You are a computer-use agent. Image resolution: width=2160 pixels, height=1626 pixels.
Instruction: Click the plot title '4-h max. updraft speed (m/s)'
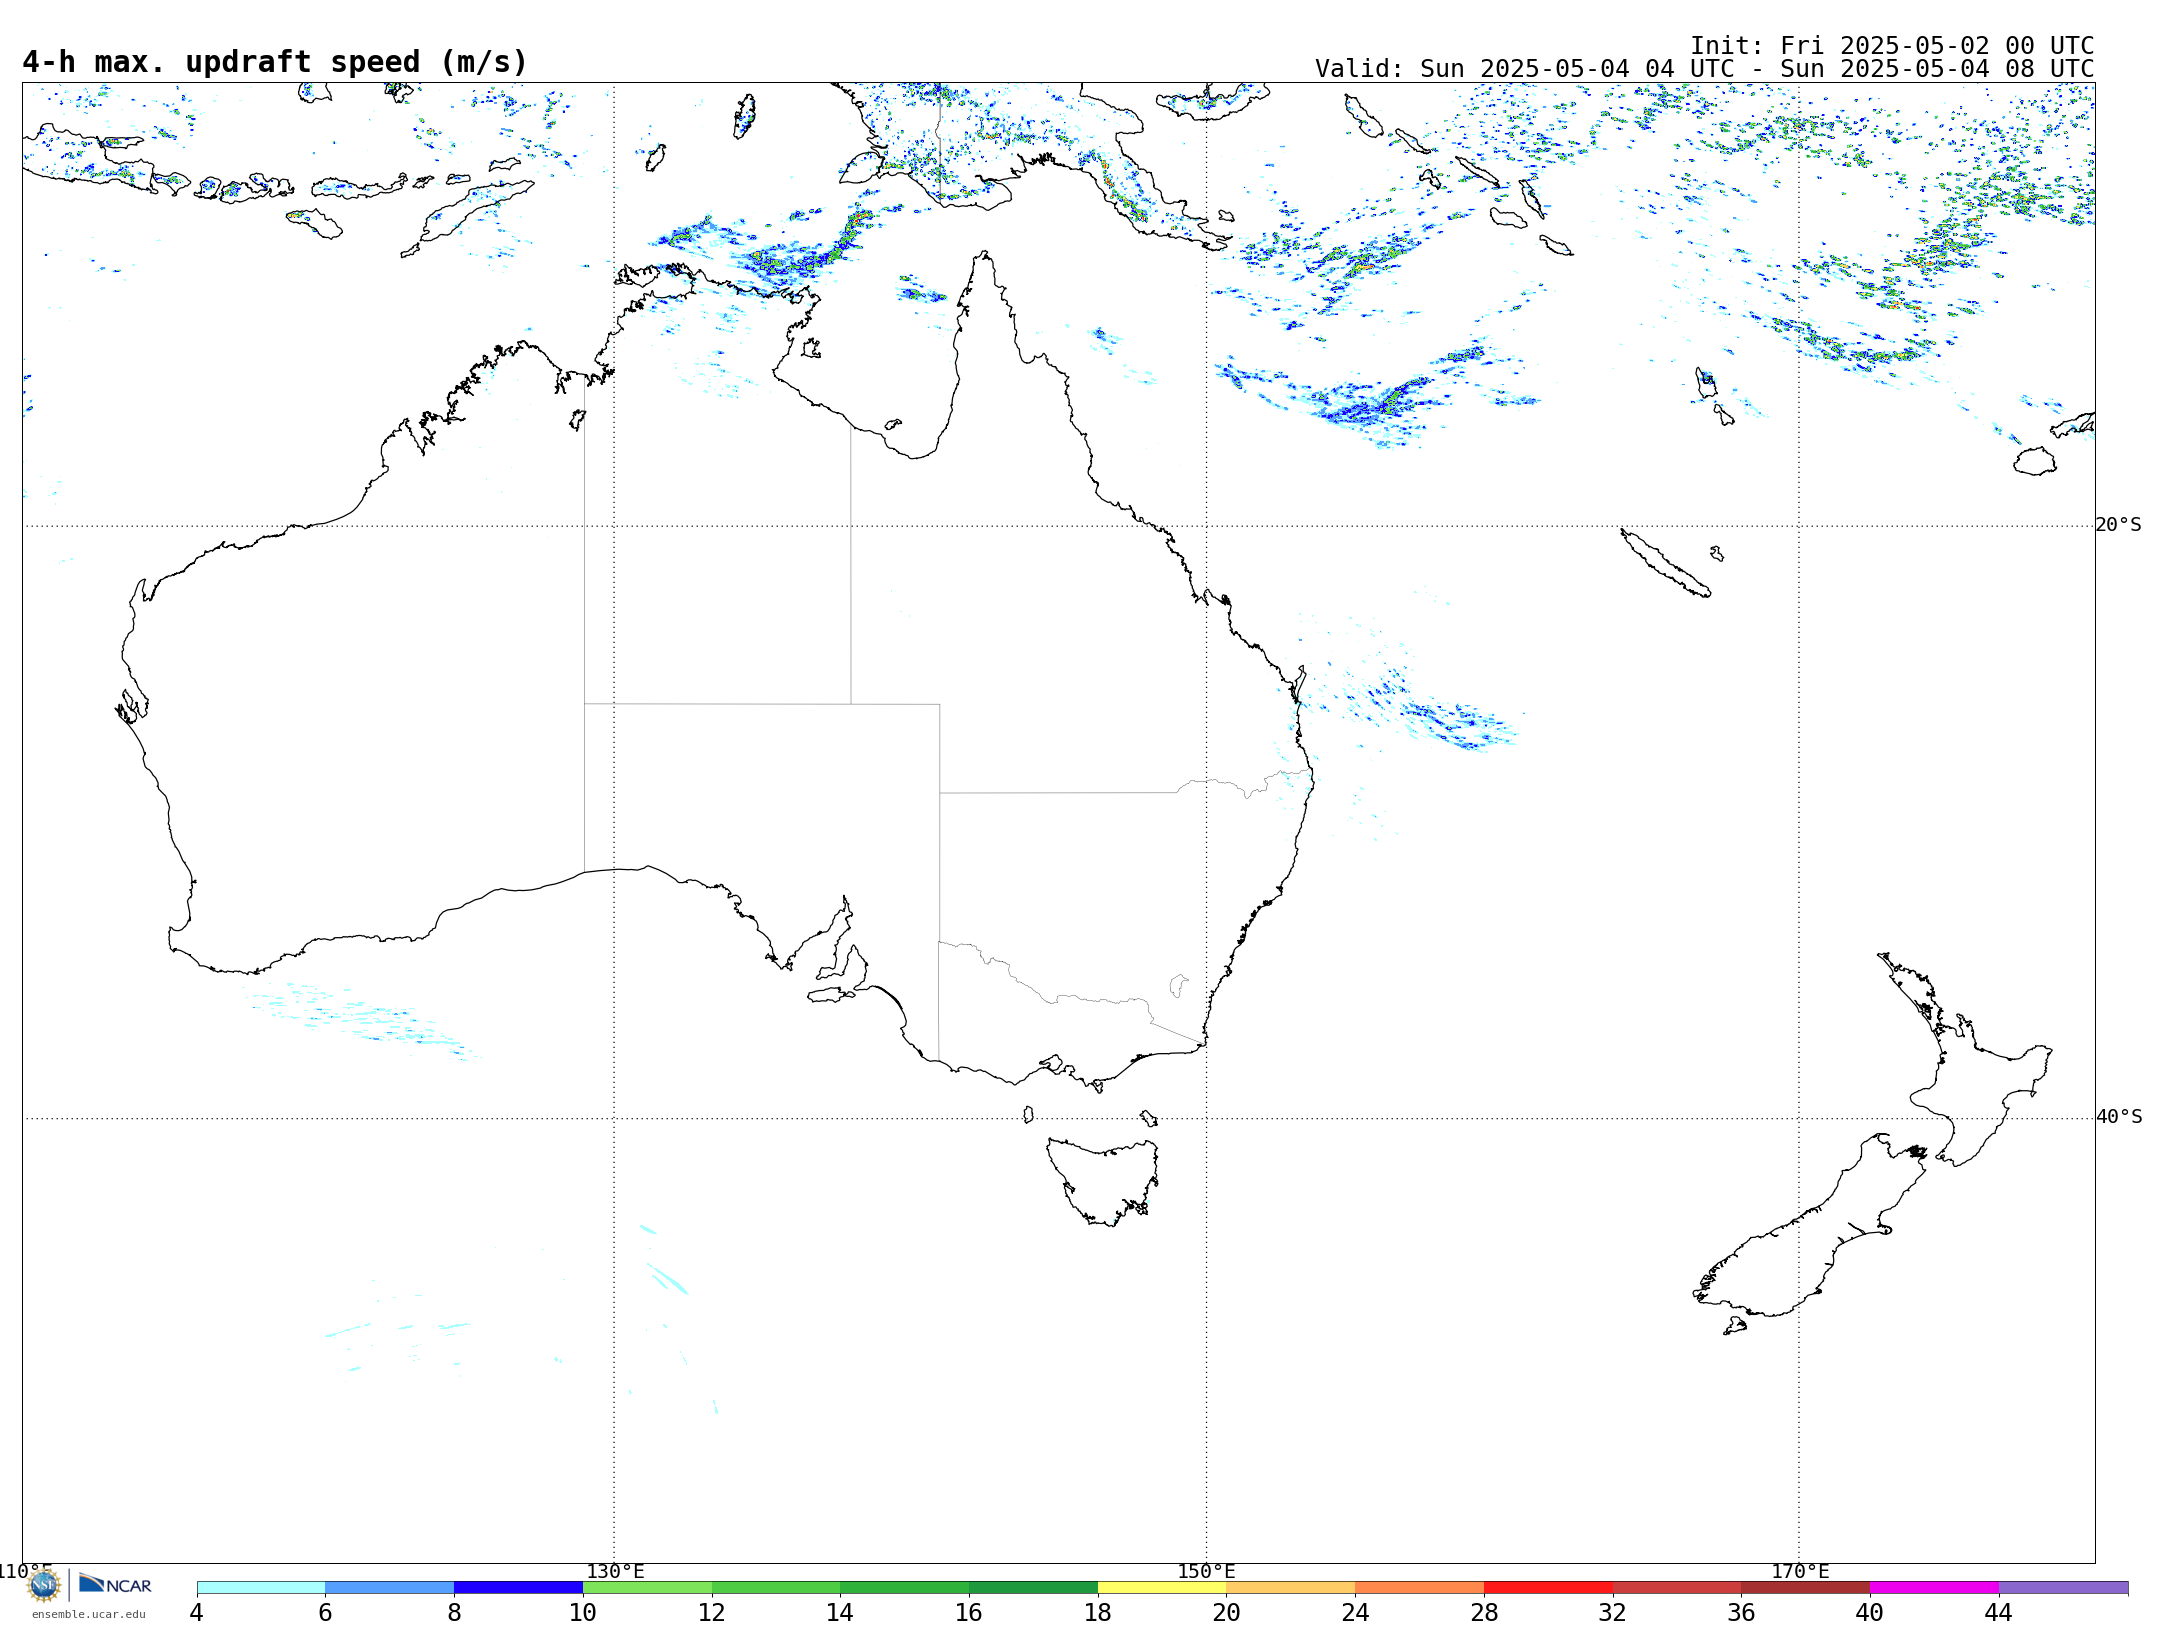pos(275,62)
